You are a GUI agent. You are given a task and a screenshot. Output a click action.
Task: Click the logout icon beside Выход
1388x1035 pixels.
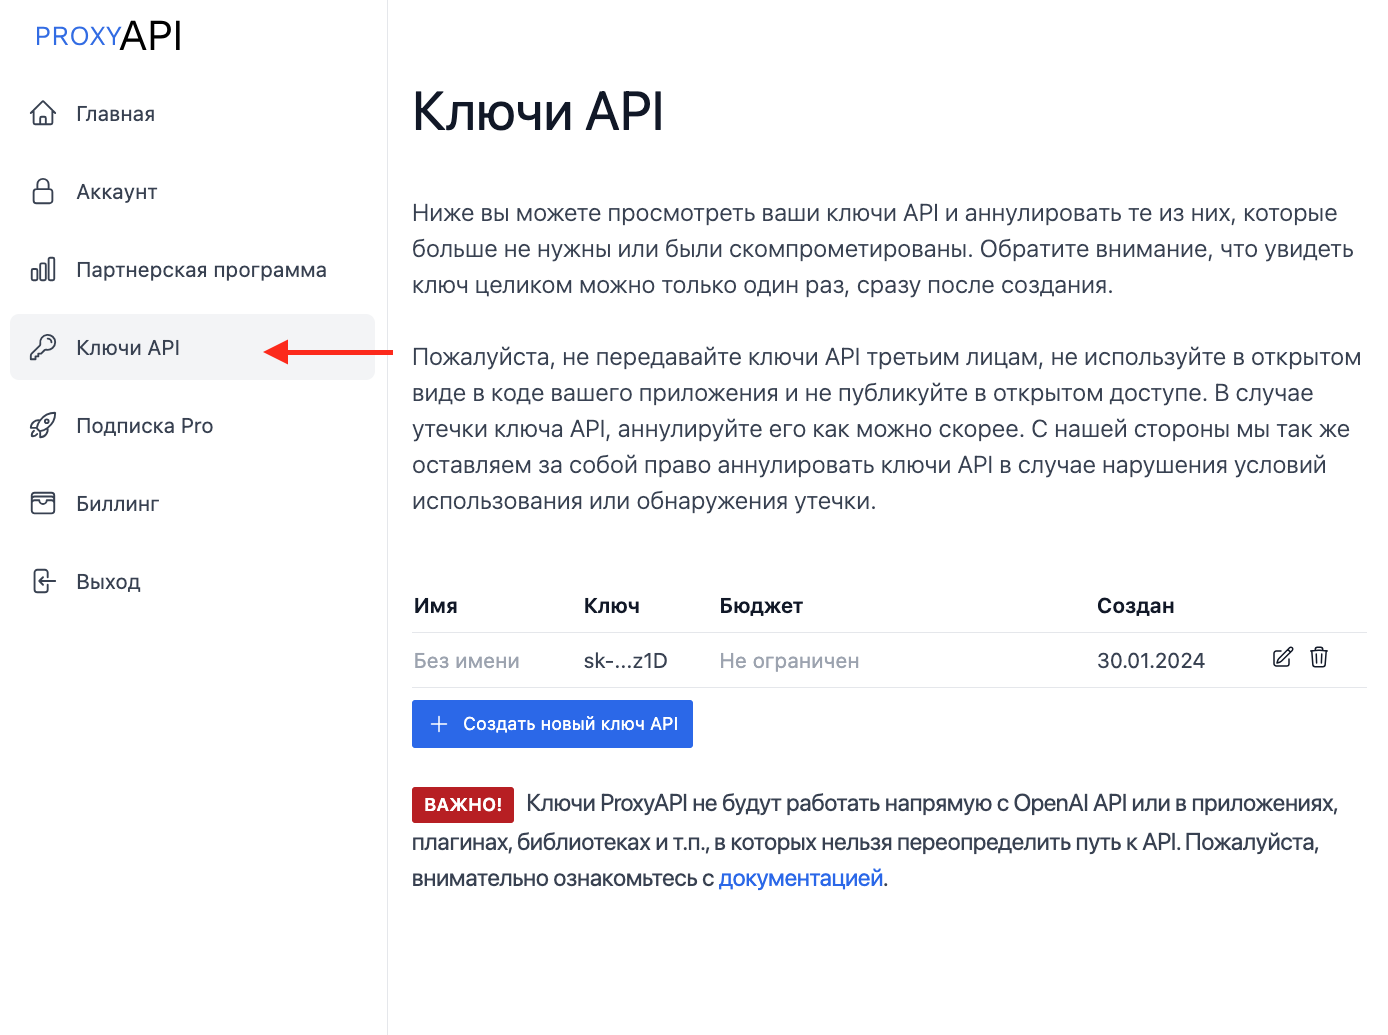[43, 581]
